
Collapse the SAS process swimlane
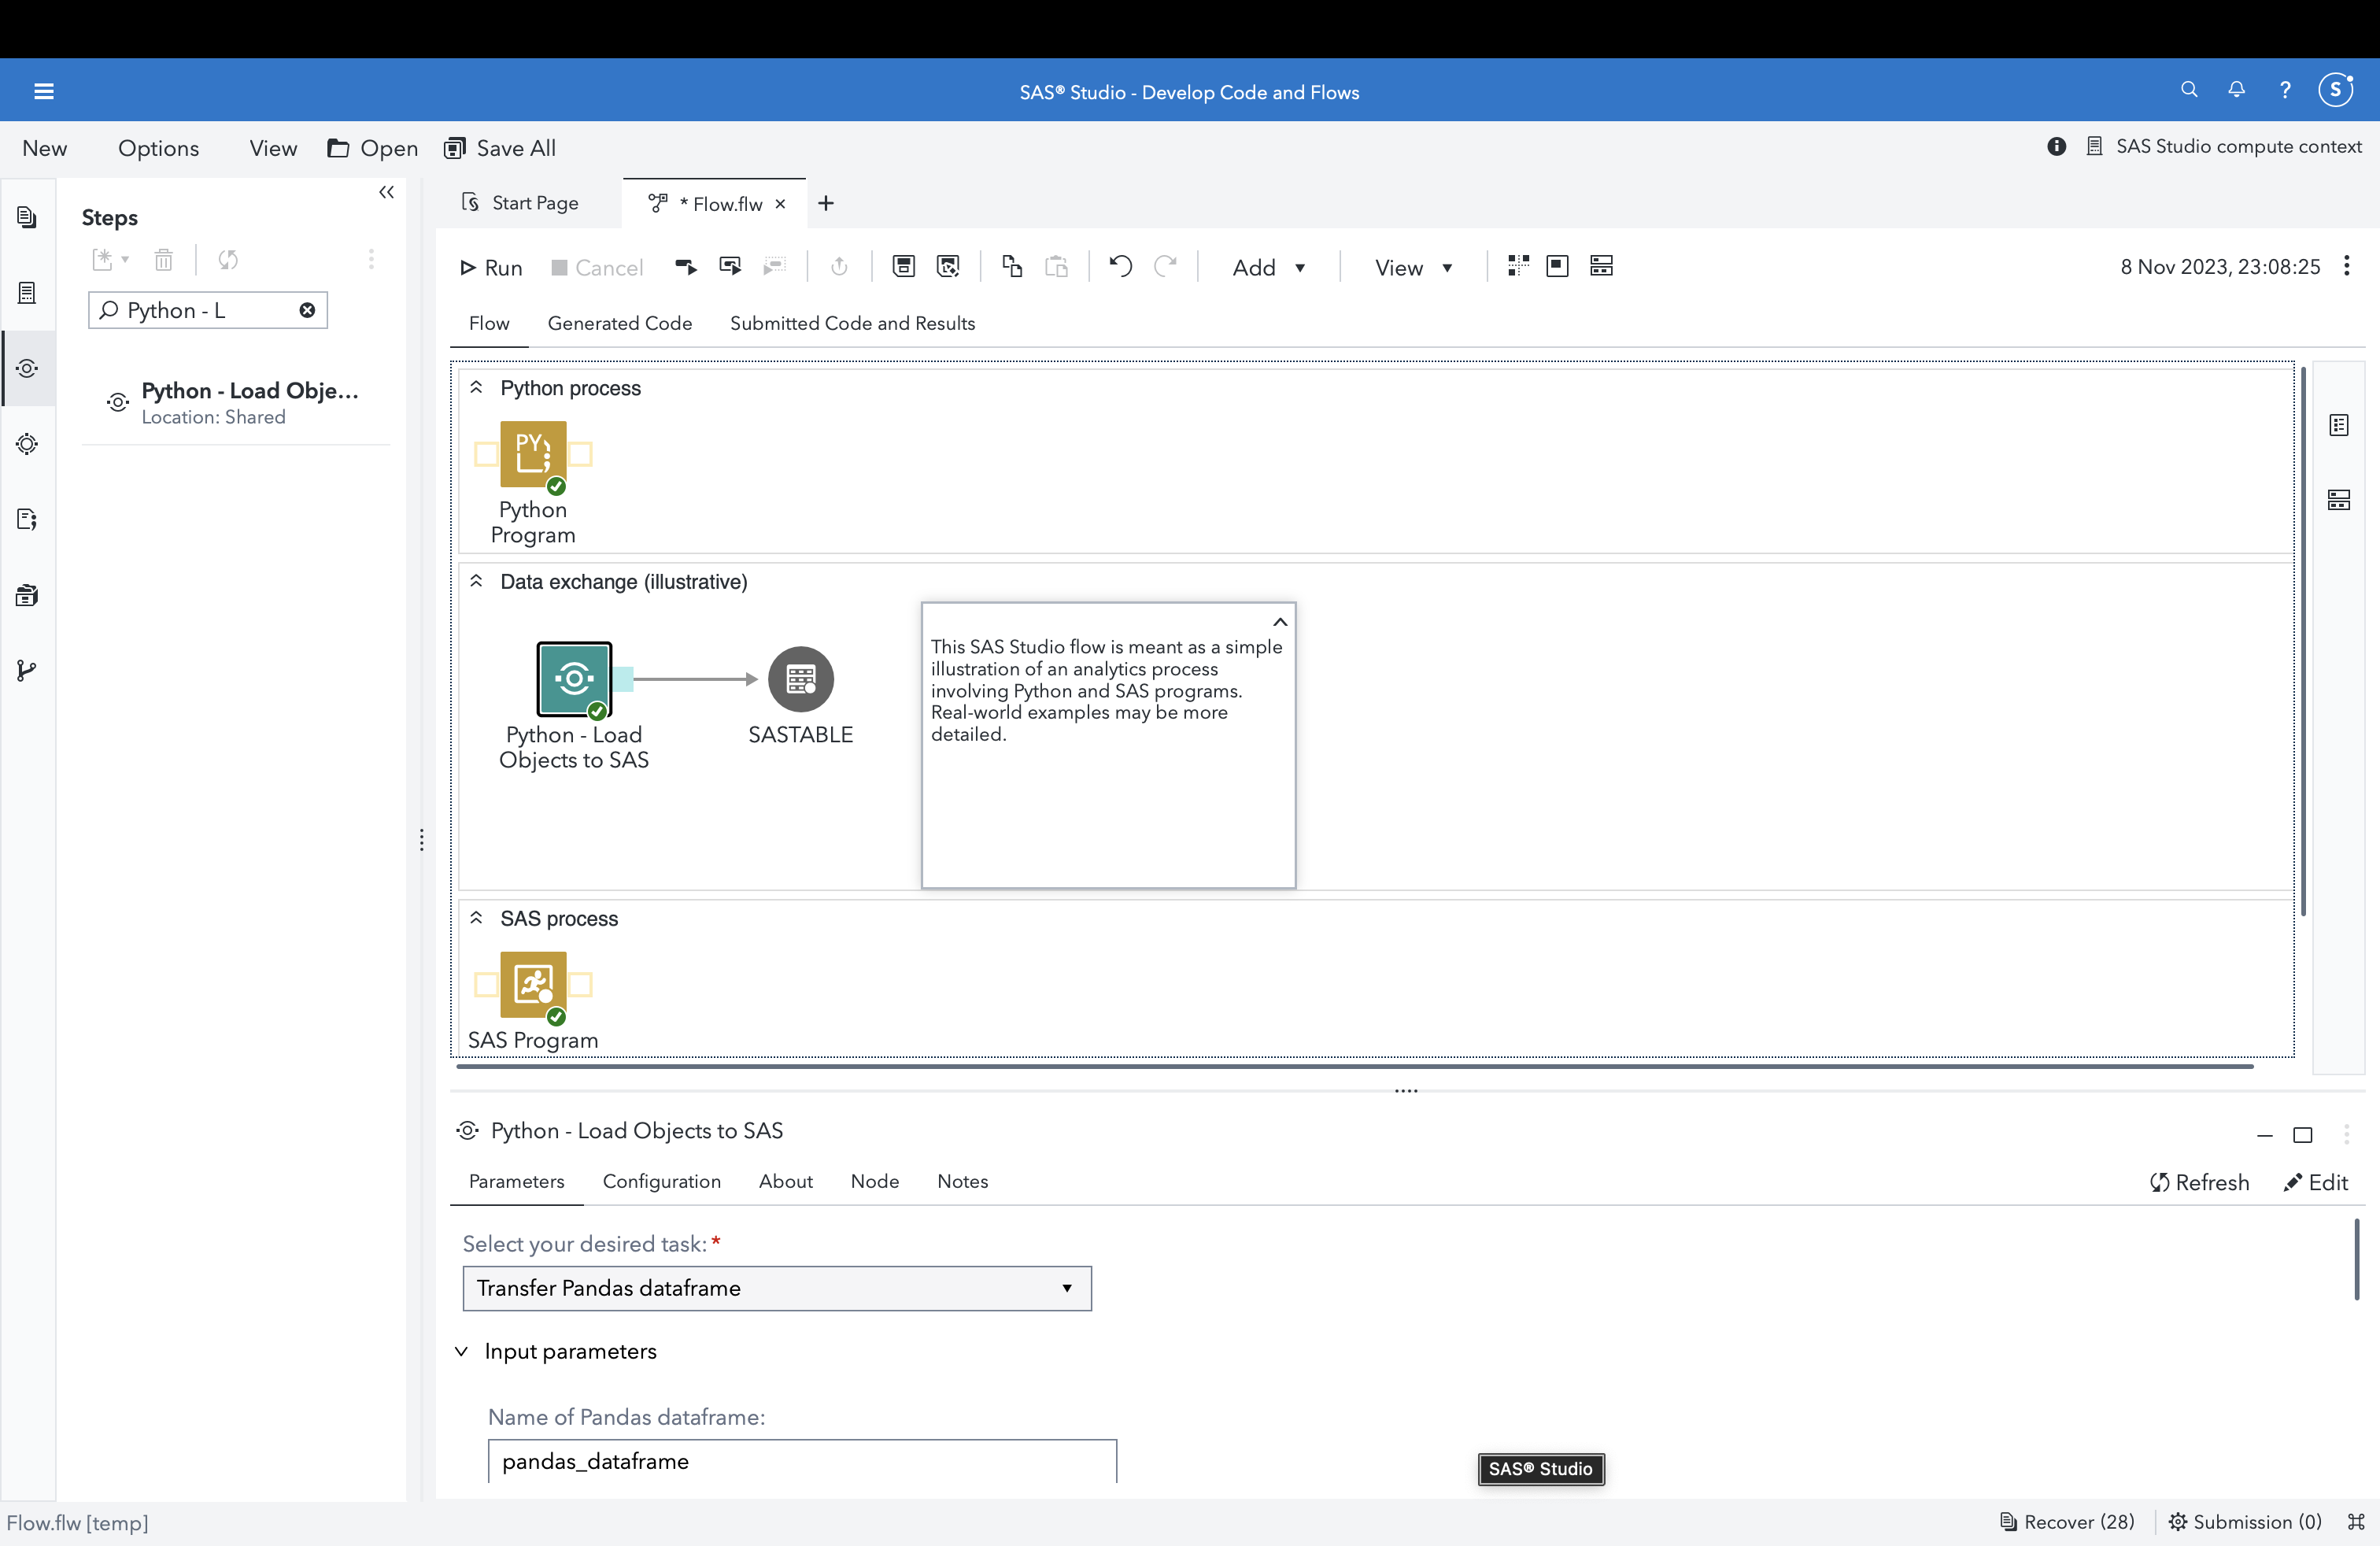(x=477, y=917)
